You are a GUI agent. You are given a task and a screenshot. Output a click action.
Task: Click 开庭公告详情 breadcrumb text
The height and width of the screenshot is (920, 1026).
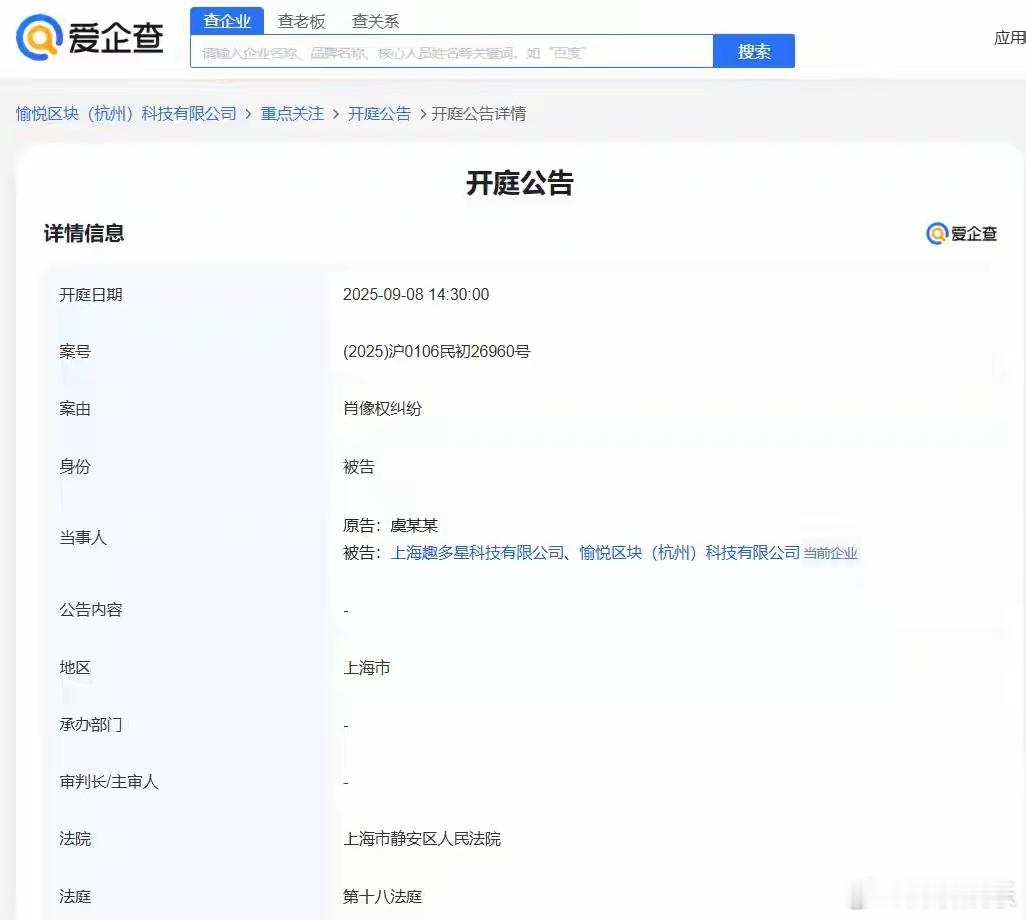point(478,114)
